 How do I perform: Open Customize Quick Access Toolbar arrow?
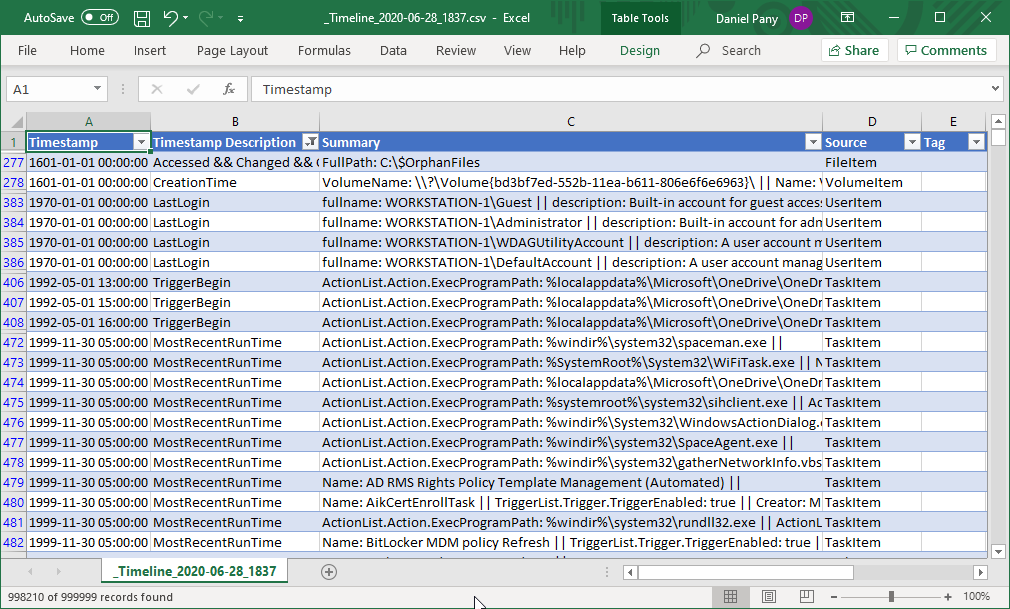(240, 19)
